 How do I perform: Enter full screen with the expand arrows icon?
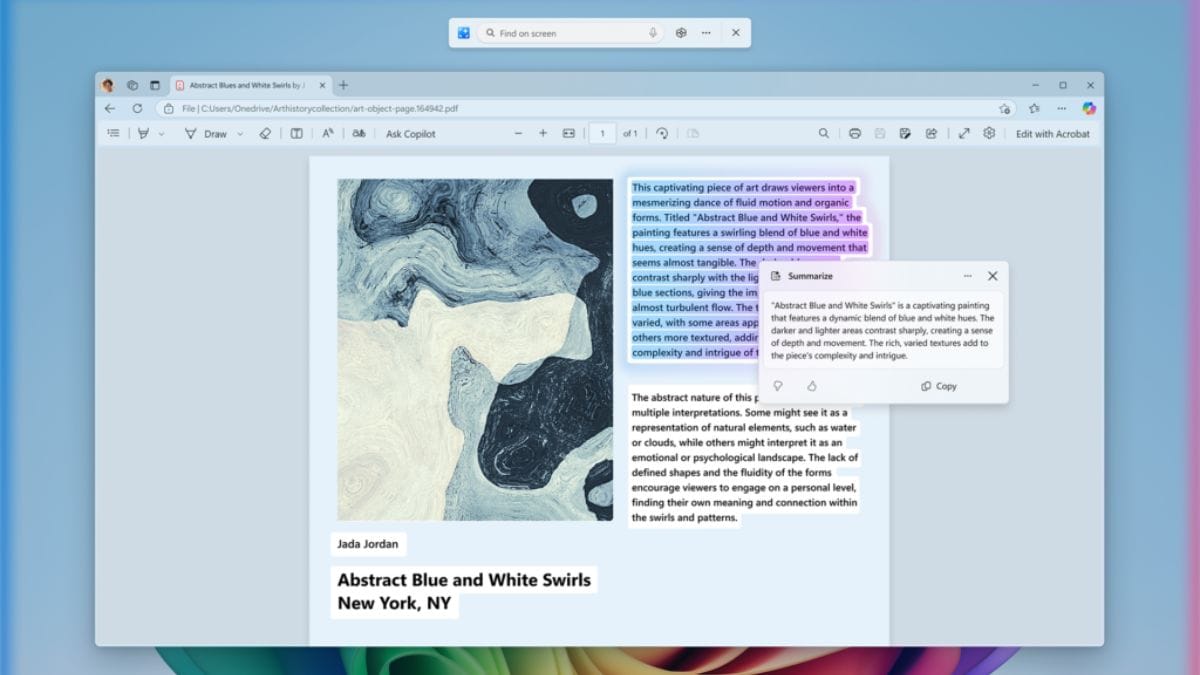coord(964,133)
